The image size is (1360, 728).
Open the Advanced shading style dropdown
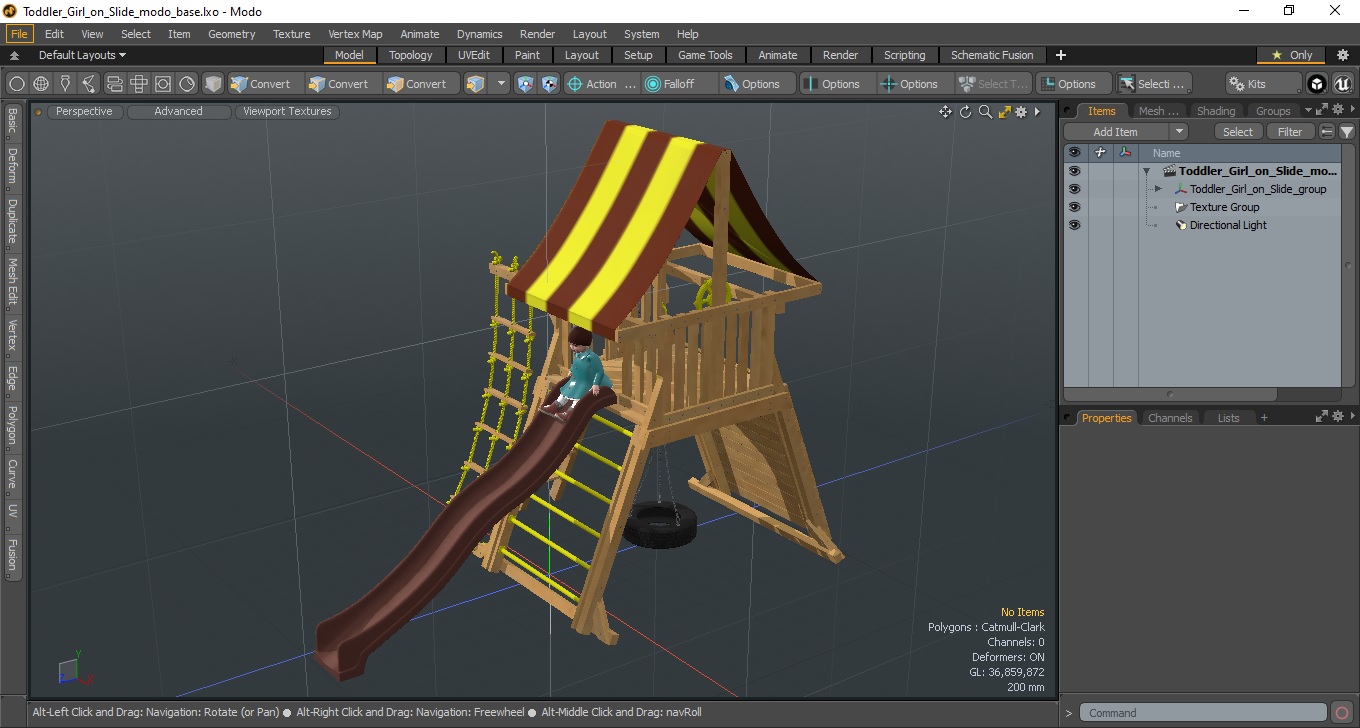click(178, 112)
